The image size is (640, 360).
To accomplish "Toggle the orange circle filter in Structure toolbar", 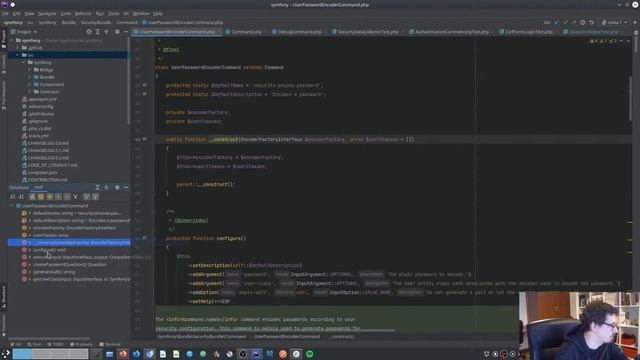I will [x=41, y=197].
